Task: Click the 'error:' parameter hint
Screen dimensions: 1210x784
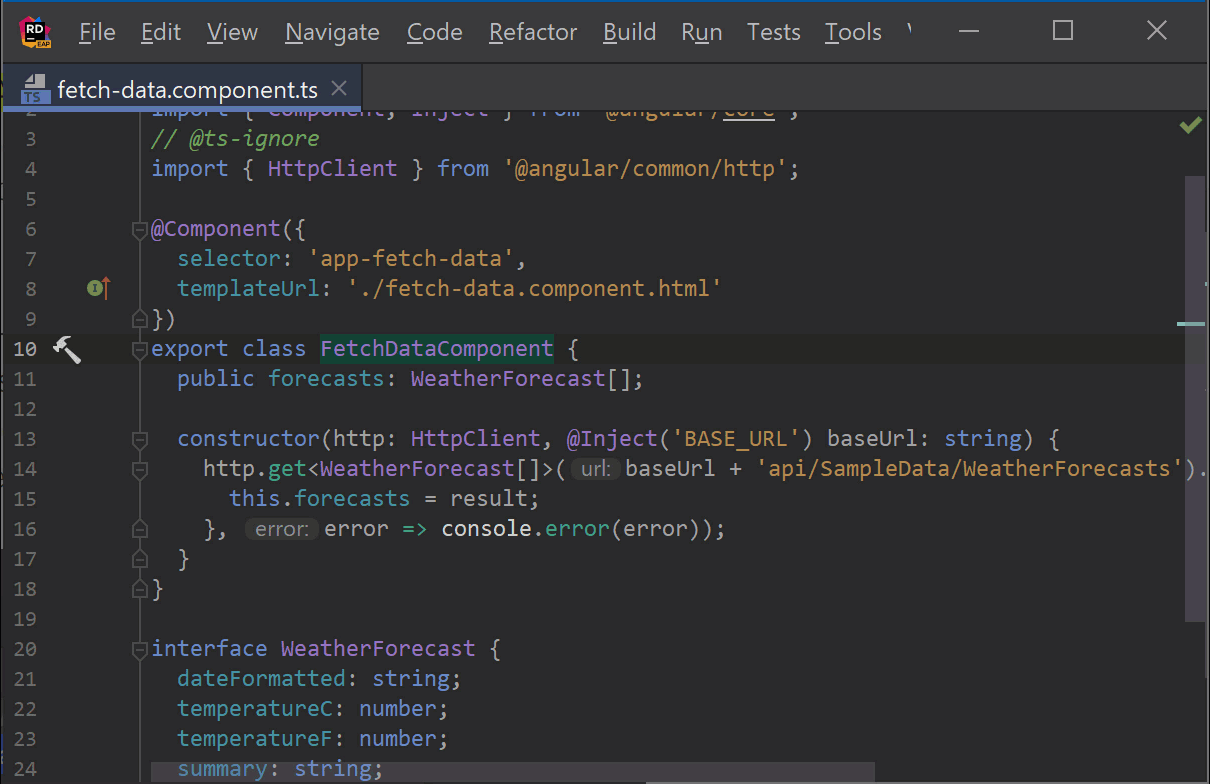Action: (x=282, y=529)
